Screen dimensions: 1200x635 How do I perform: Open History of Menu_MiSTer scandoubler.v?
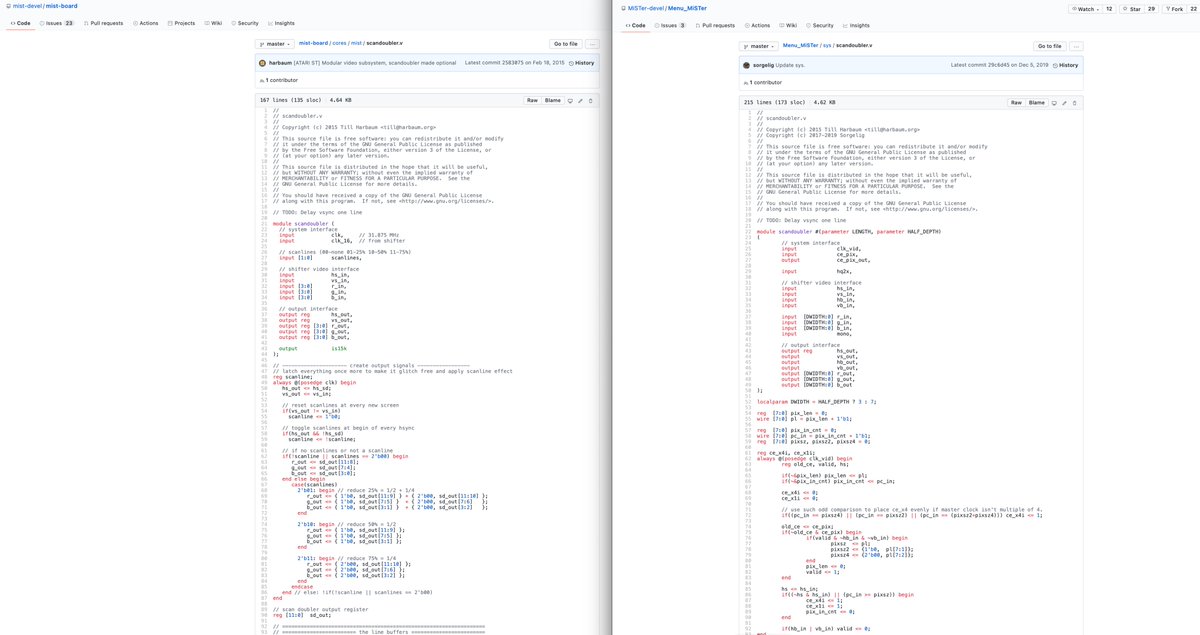1066,65
